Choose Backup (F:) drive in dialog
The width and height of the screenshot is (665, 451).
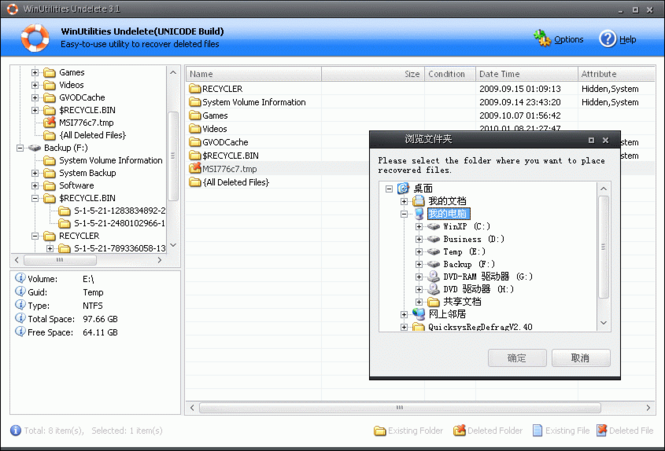click(469, 264)
